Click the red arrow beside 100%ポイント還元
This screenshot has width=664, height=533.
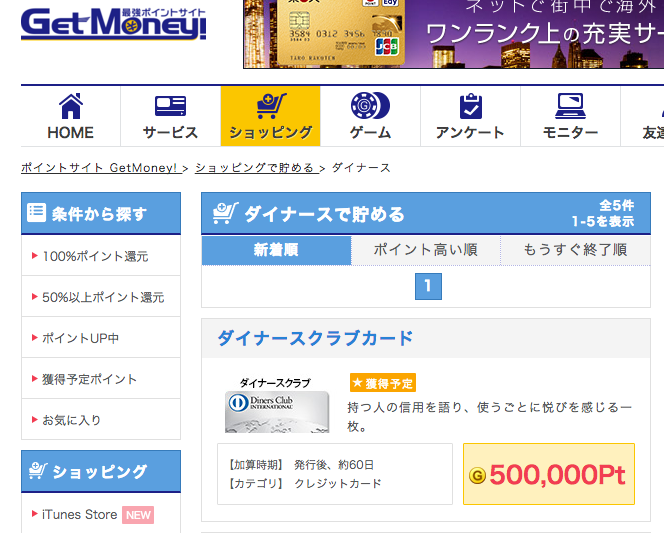(35, 256)
